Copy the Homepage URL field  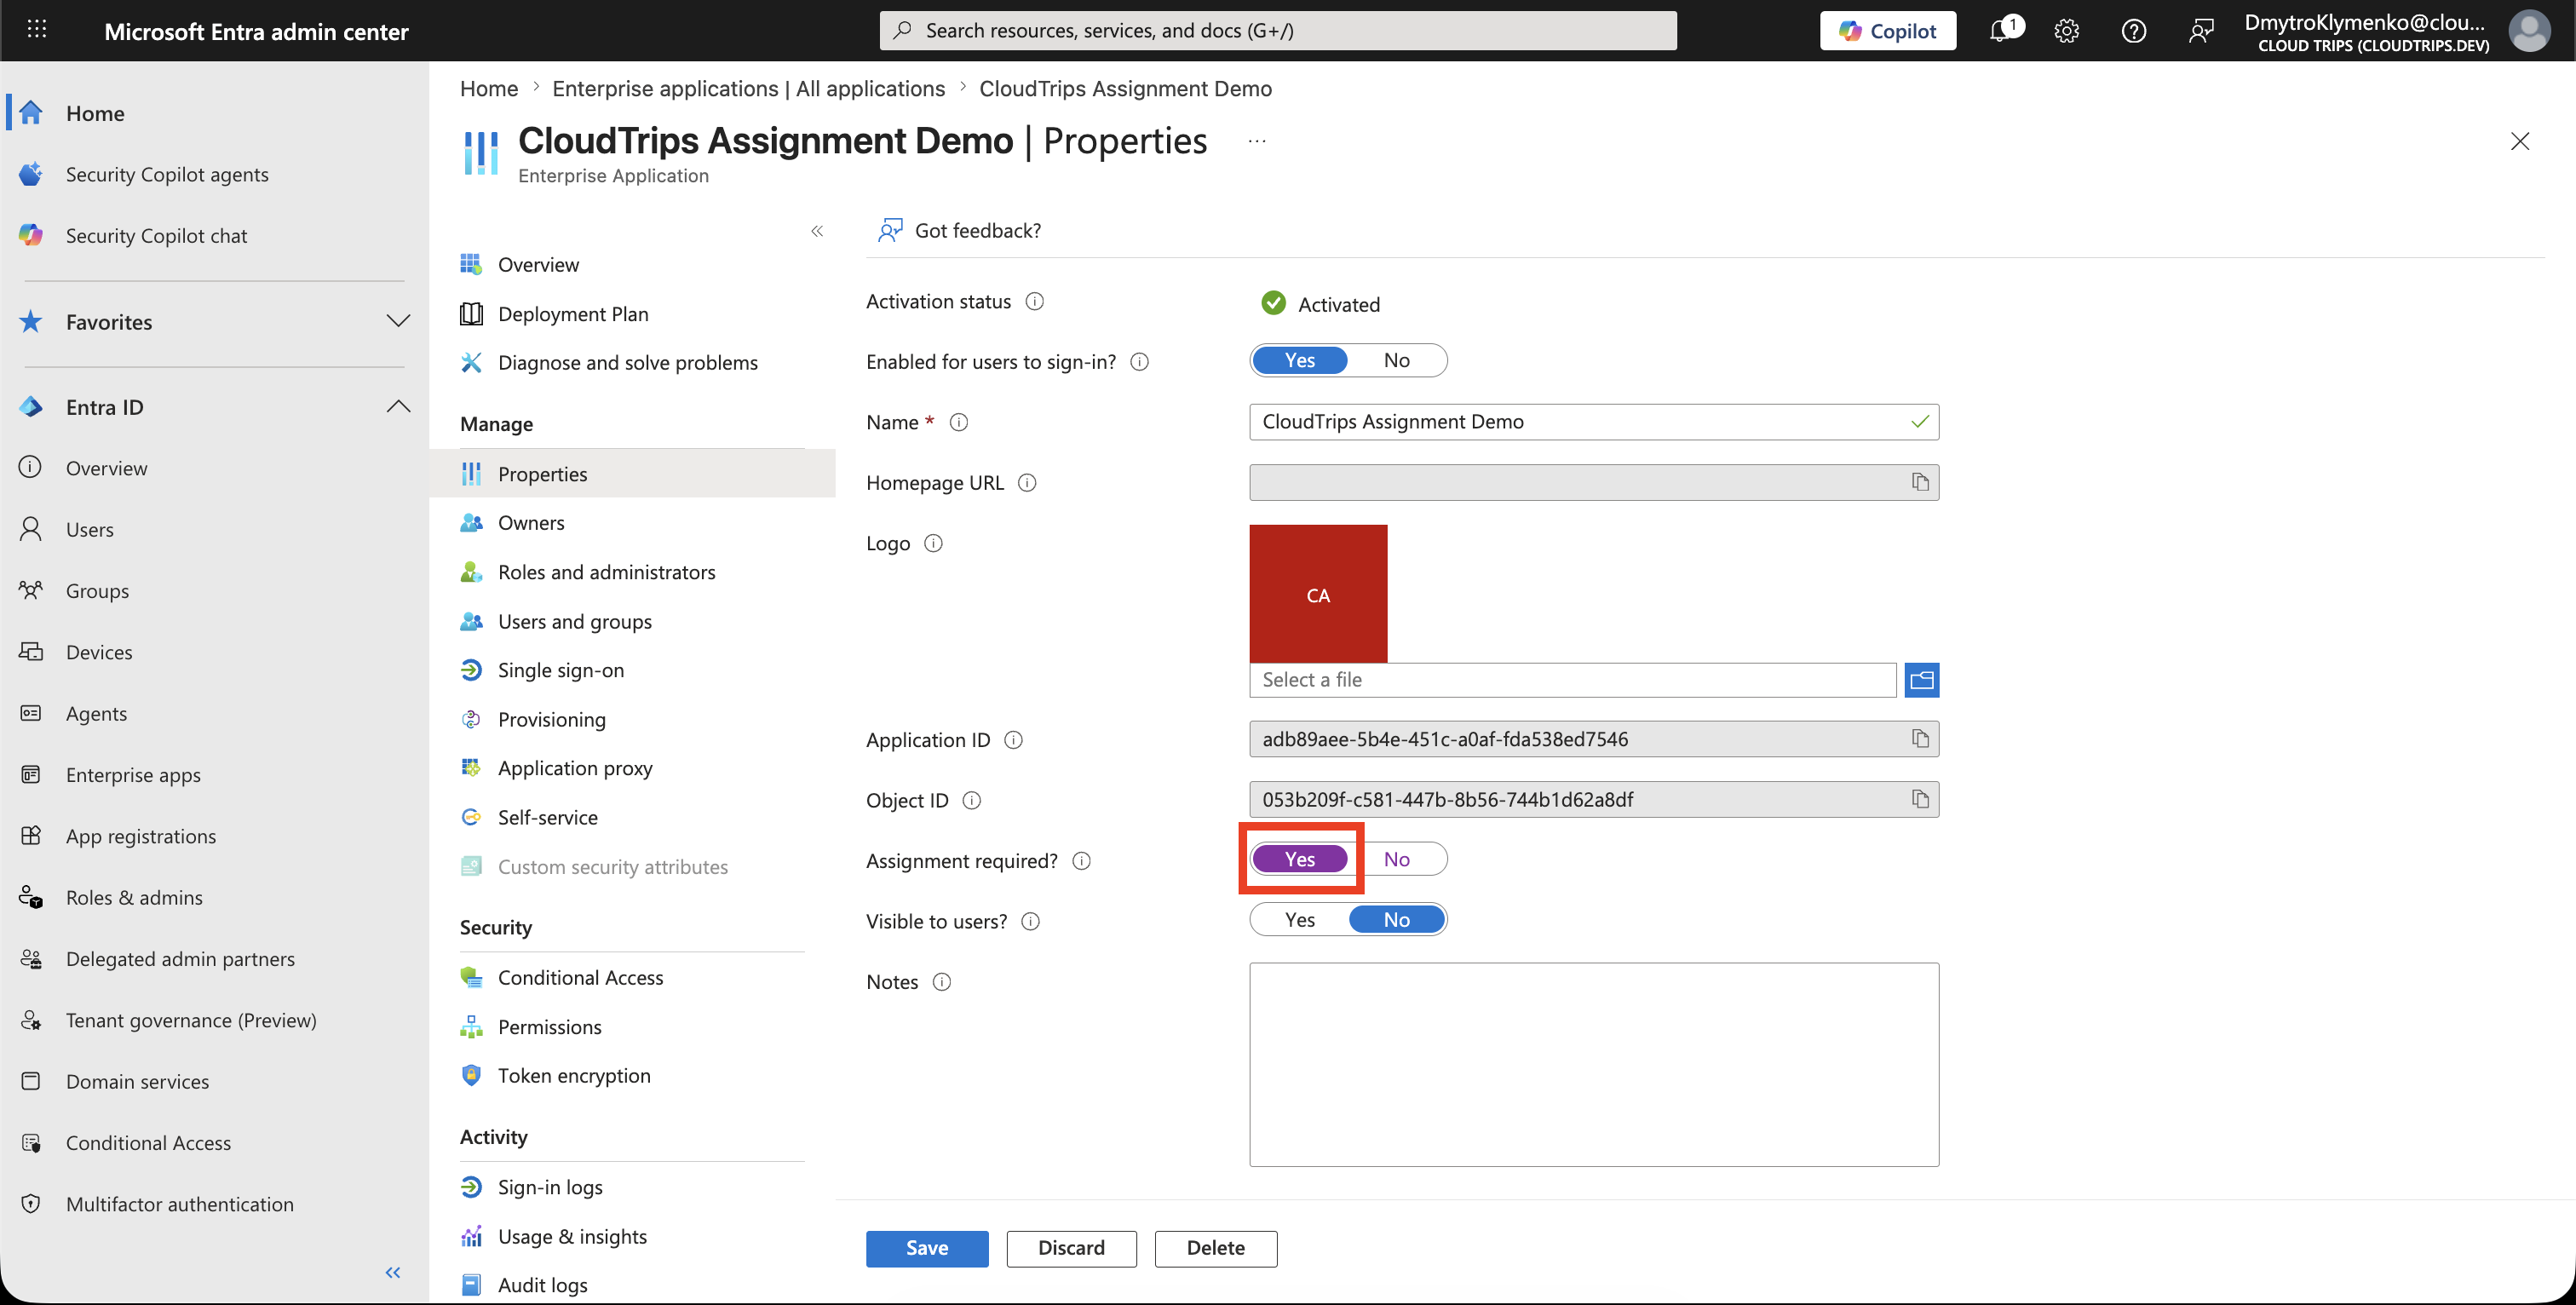tap(1920, 482)
